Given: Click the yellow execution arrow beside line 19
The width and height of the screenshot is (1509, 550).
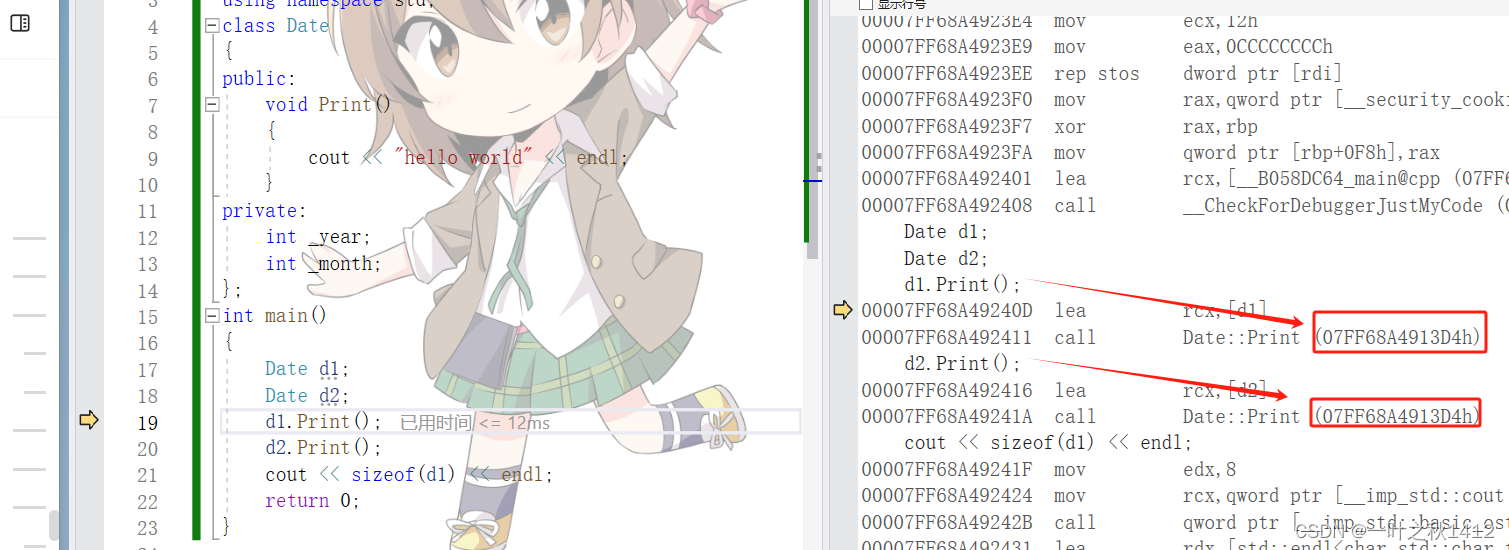Looking at the screenshot, I should pos(89,420).
